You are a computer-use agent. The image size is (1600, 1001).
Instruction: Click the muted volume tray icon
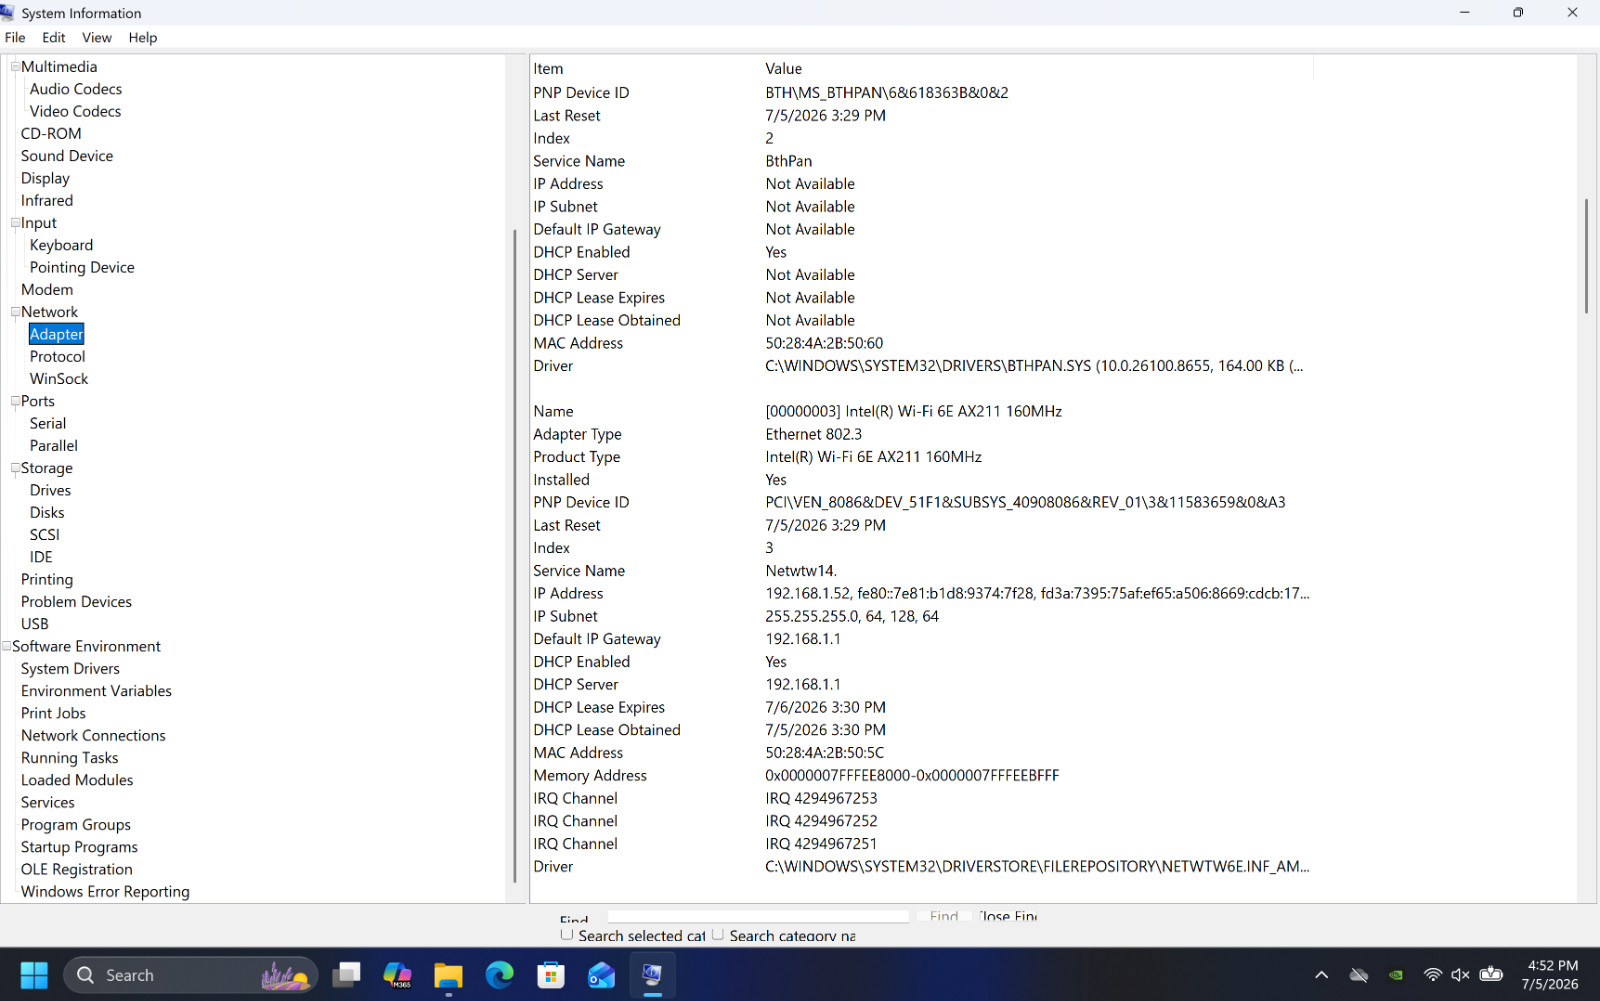point(1460,975)
